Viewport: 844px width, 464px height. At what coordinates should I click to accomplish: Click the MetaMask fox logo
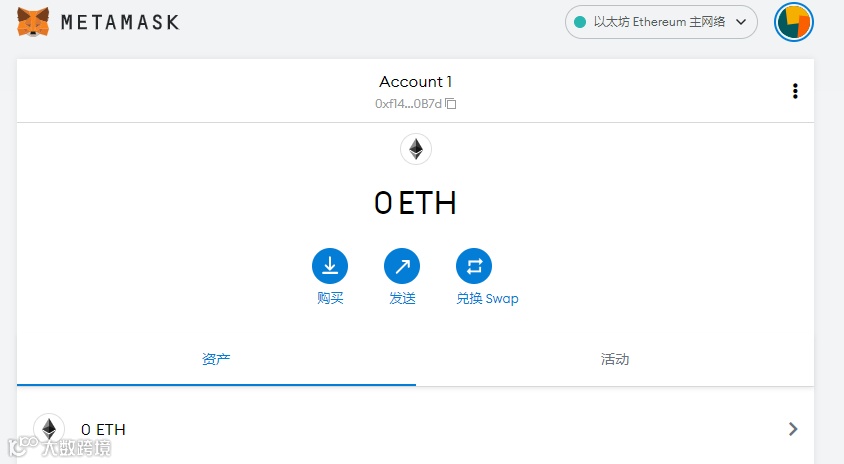pos(34,21)
